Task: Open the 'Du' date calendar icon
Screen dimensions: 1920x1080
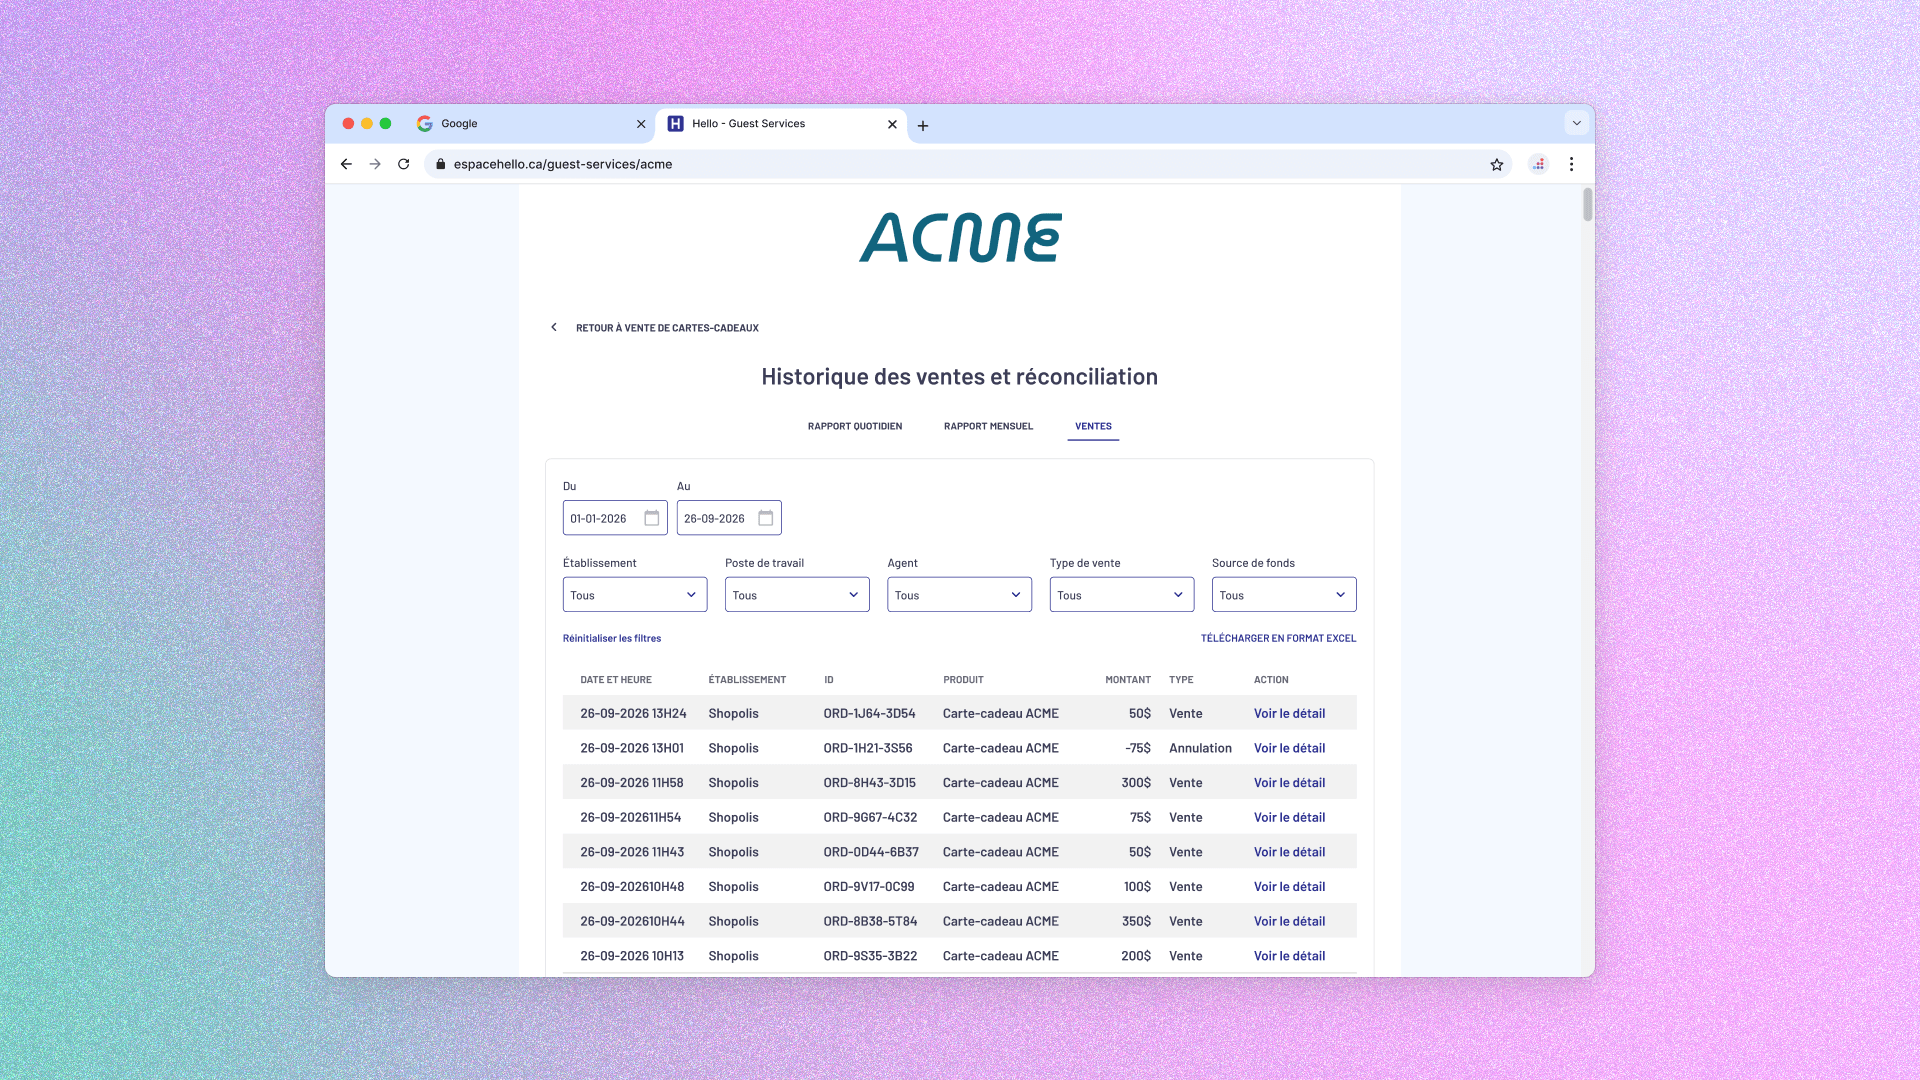Action: (x=652, y=518)
